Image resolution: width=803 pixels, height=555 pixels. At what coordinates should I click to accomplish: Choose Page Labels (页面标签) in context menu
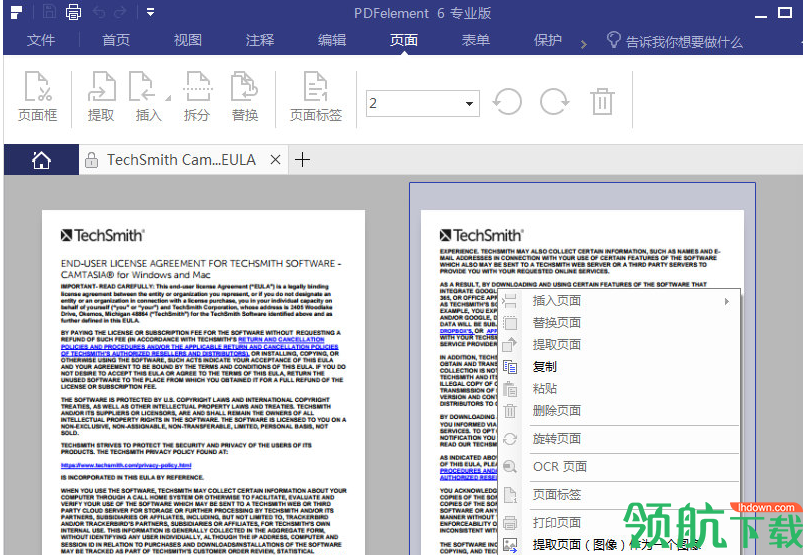point(620,495)
